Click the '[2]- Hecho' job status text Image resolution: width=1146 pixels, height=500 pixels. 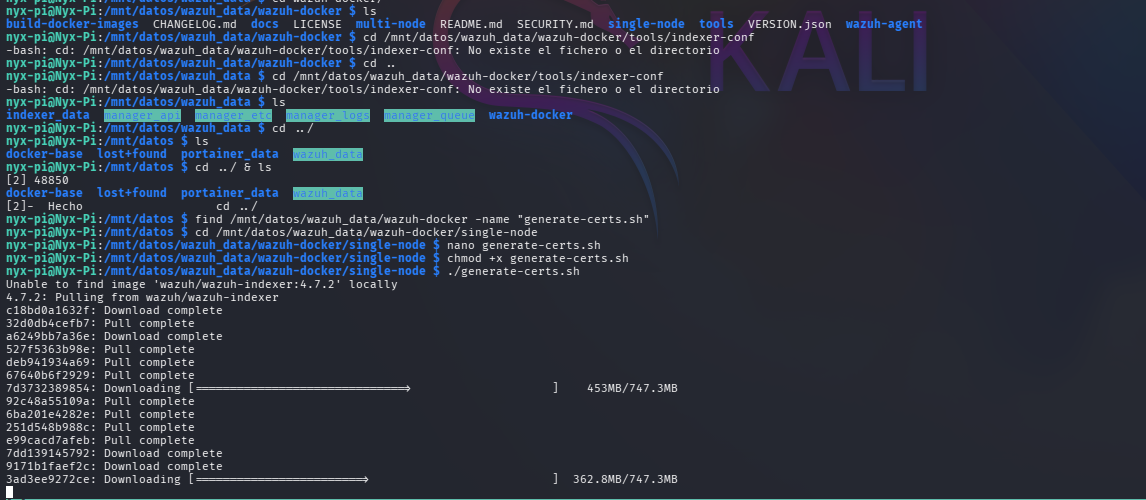click(x=44, y=206)
